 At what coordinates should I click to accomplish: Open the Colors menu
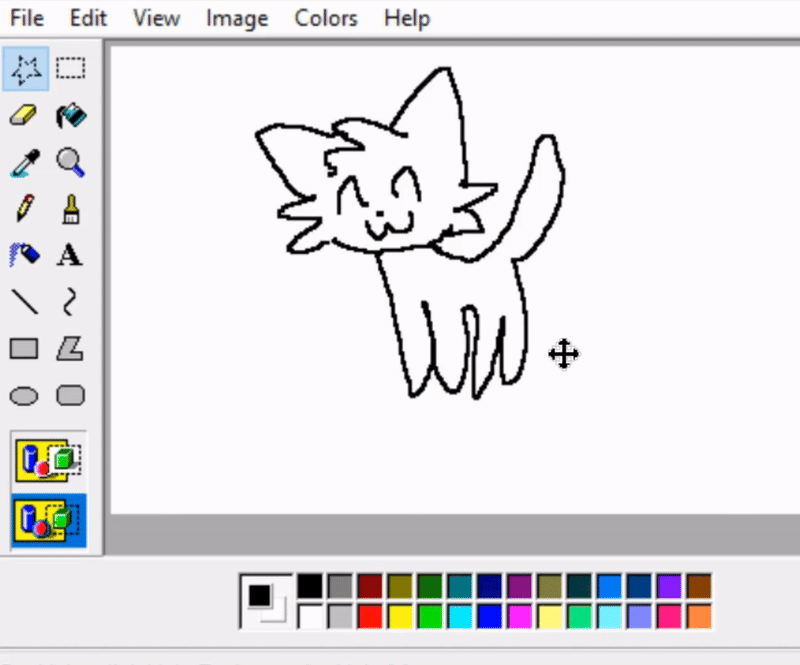[x=326, y=18]
